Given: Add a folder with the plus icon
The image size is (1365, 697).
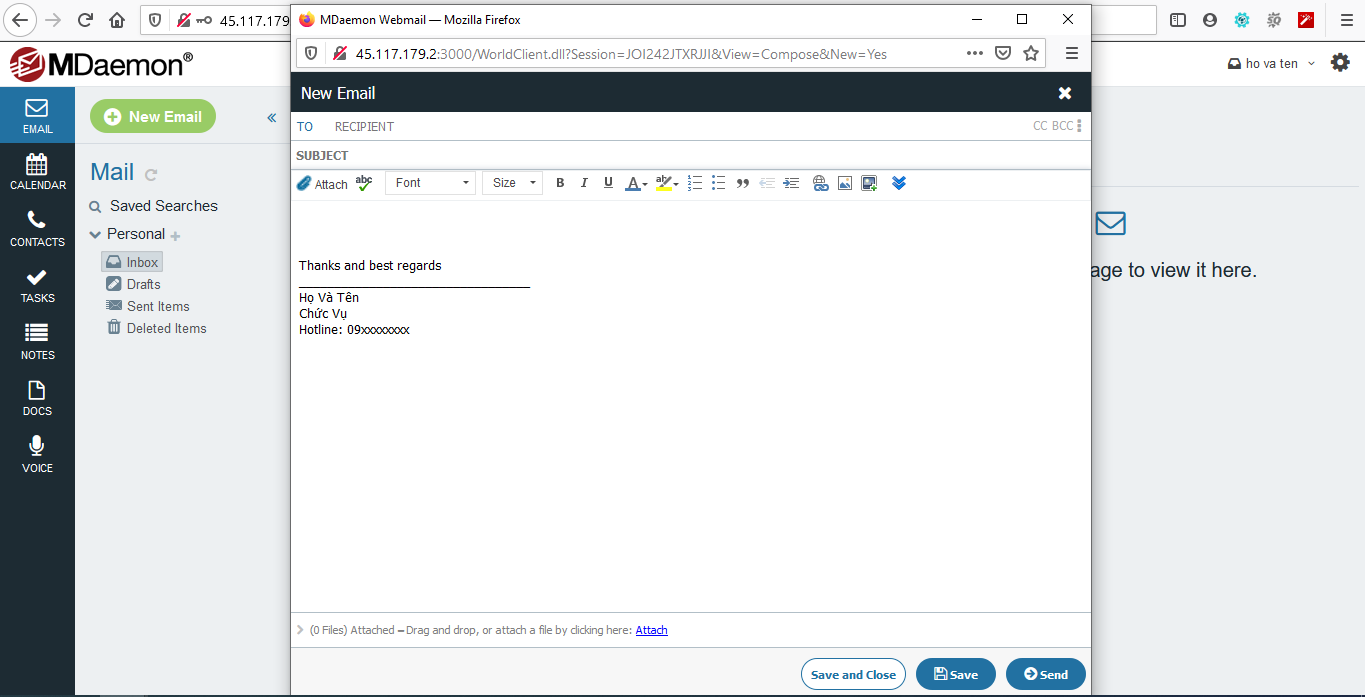Looking at the screenshot, I should tap(175, 236).
